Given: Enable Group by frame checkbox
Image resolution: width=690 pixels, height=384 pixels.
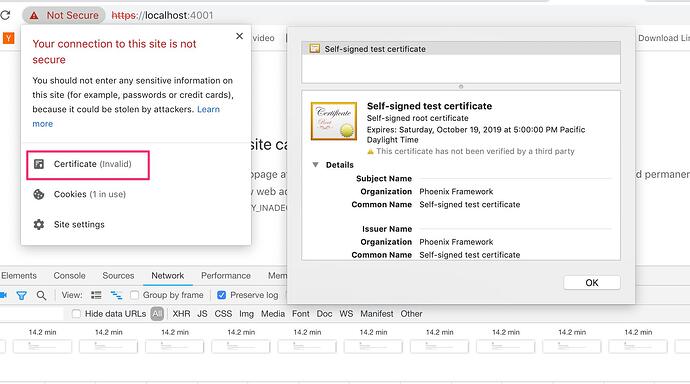Looking at the screenshot, I should point(135,295).
